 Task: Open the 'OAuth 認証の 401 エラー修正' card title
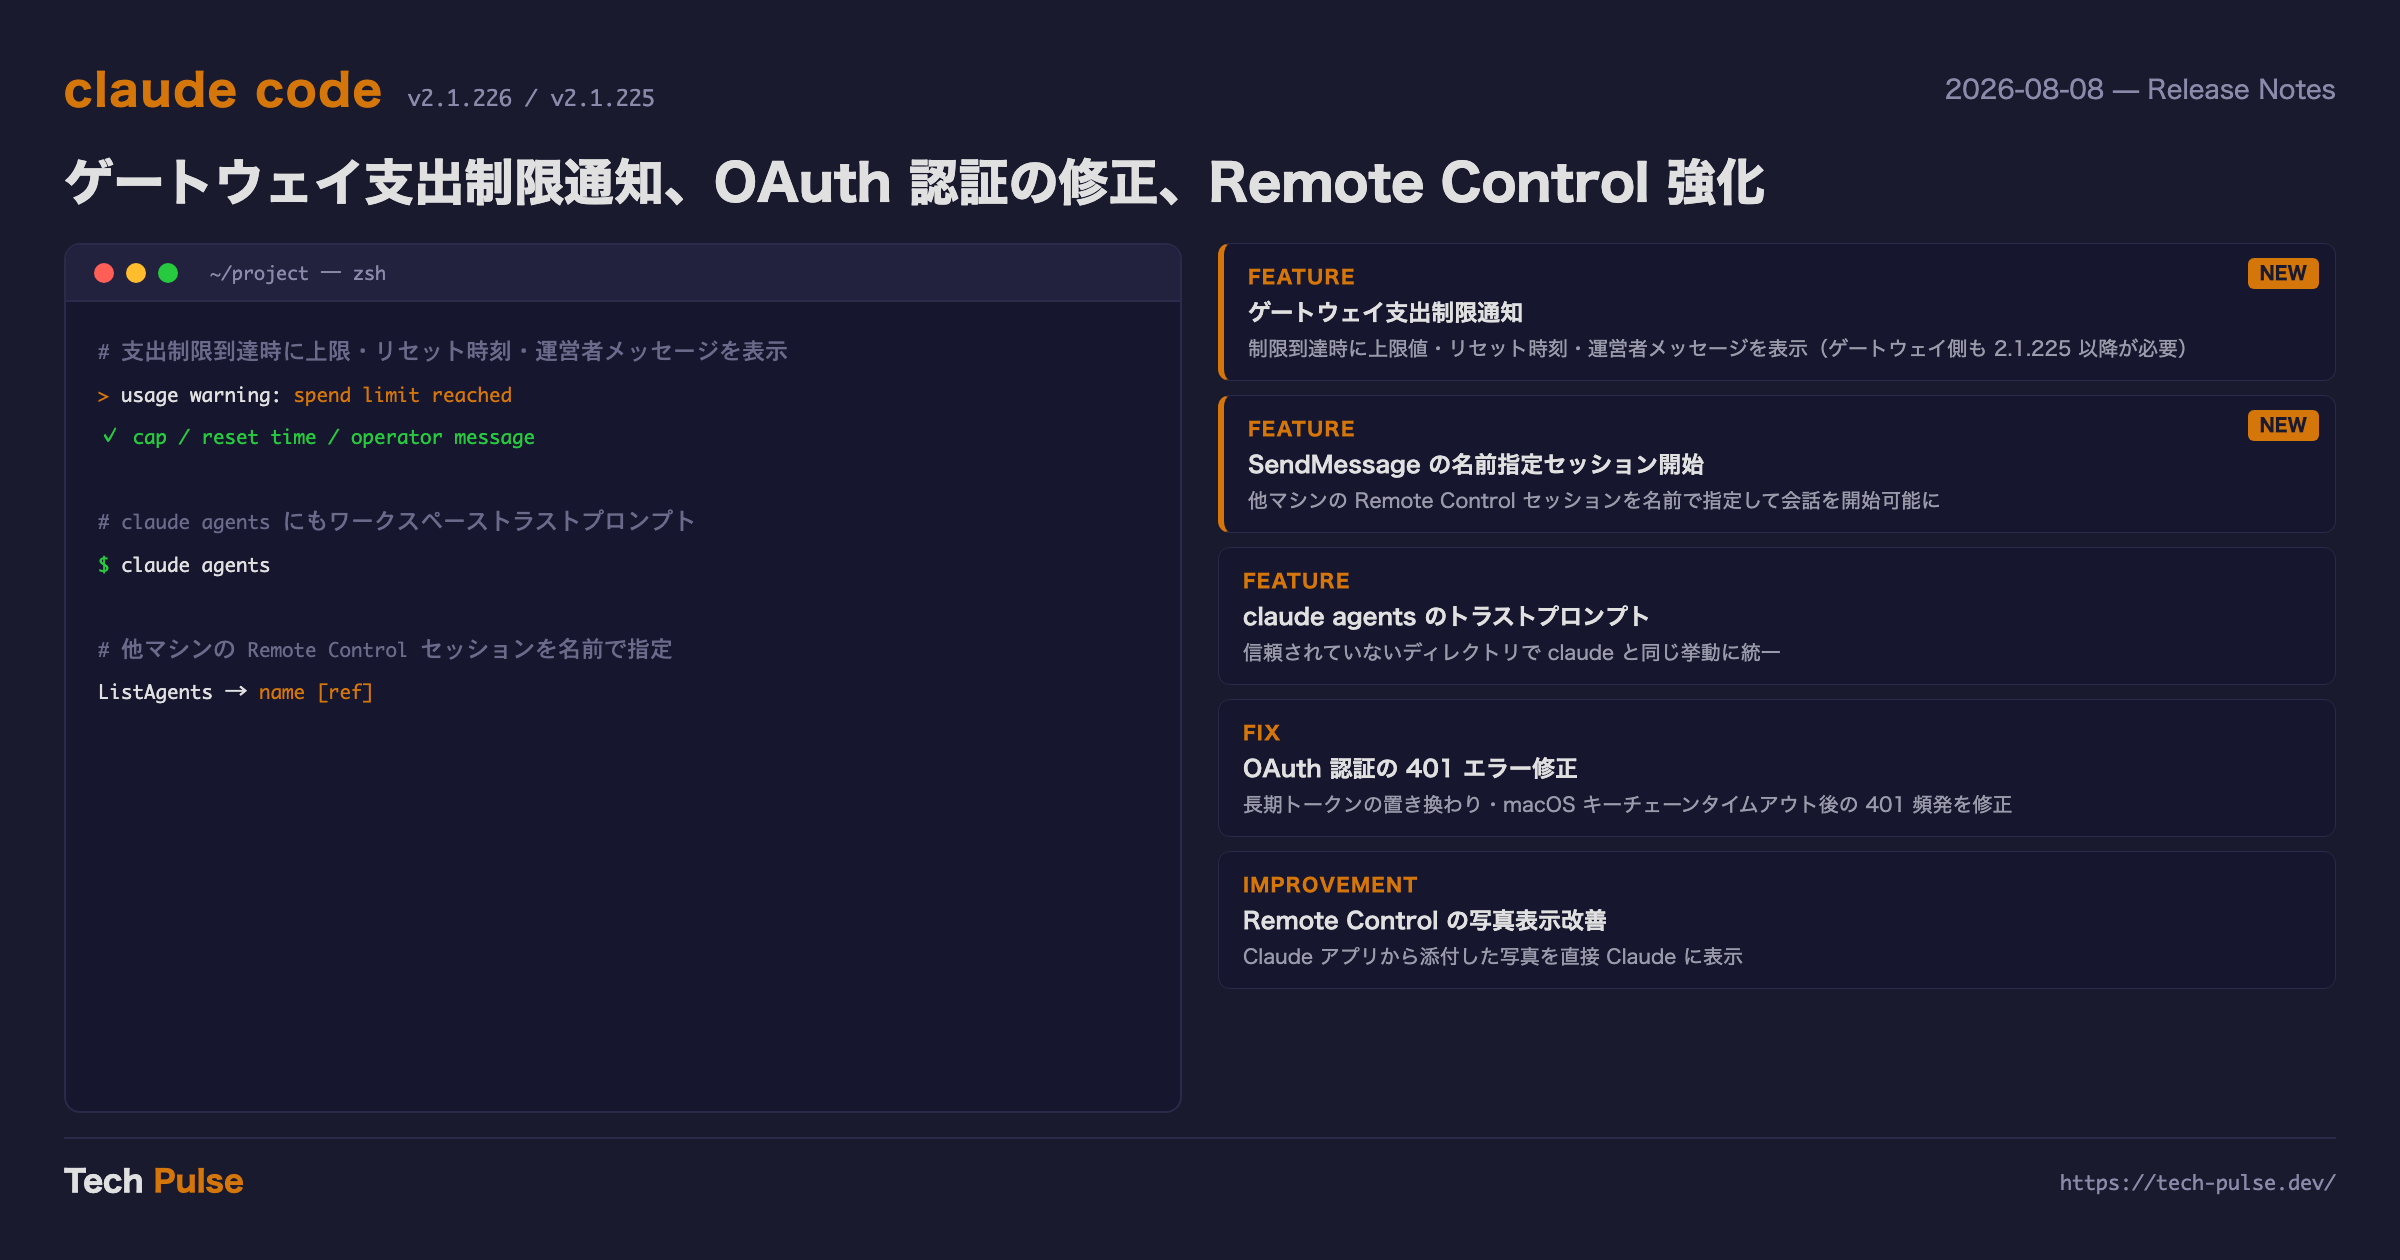[x=1410, y=768]
